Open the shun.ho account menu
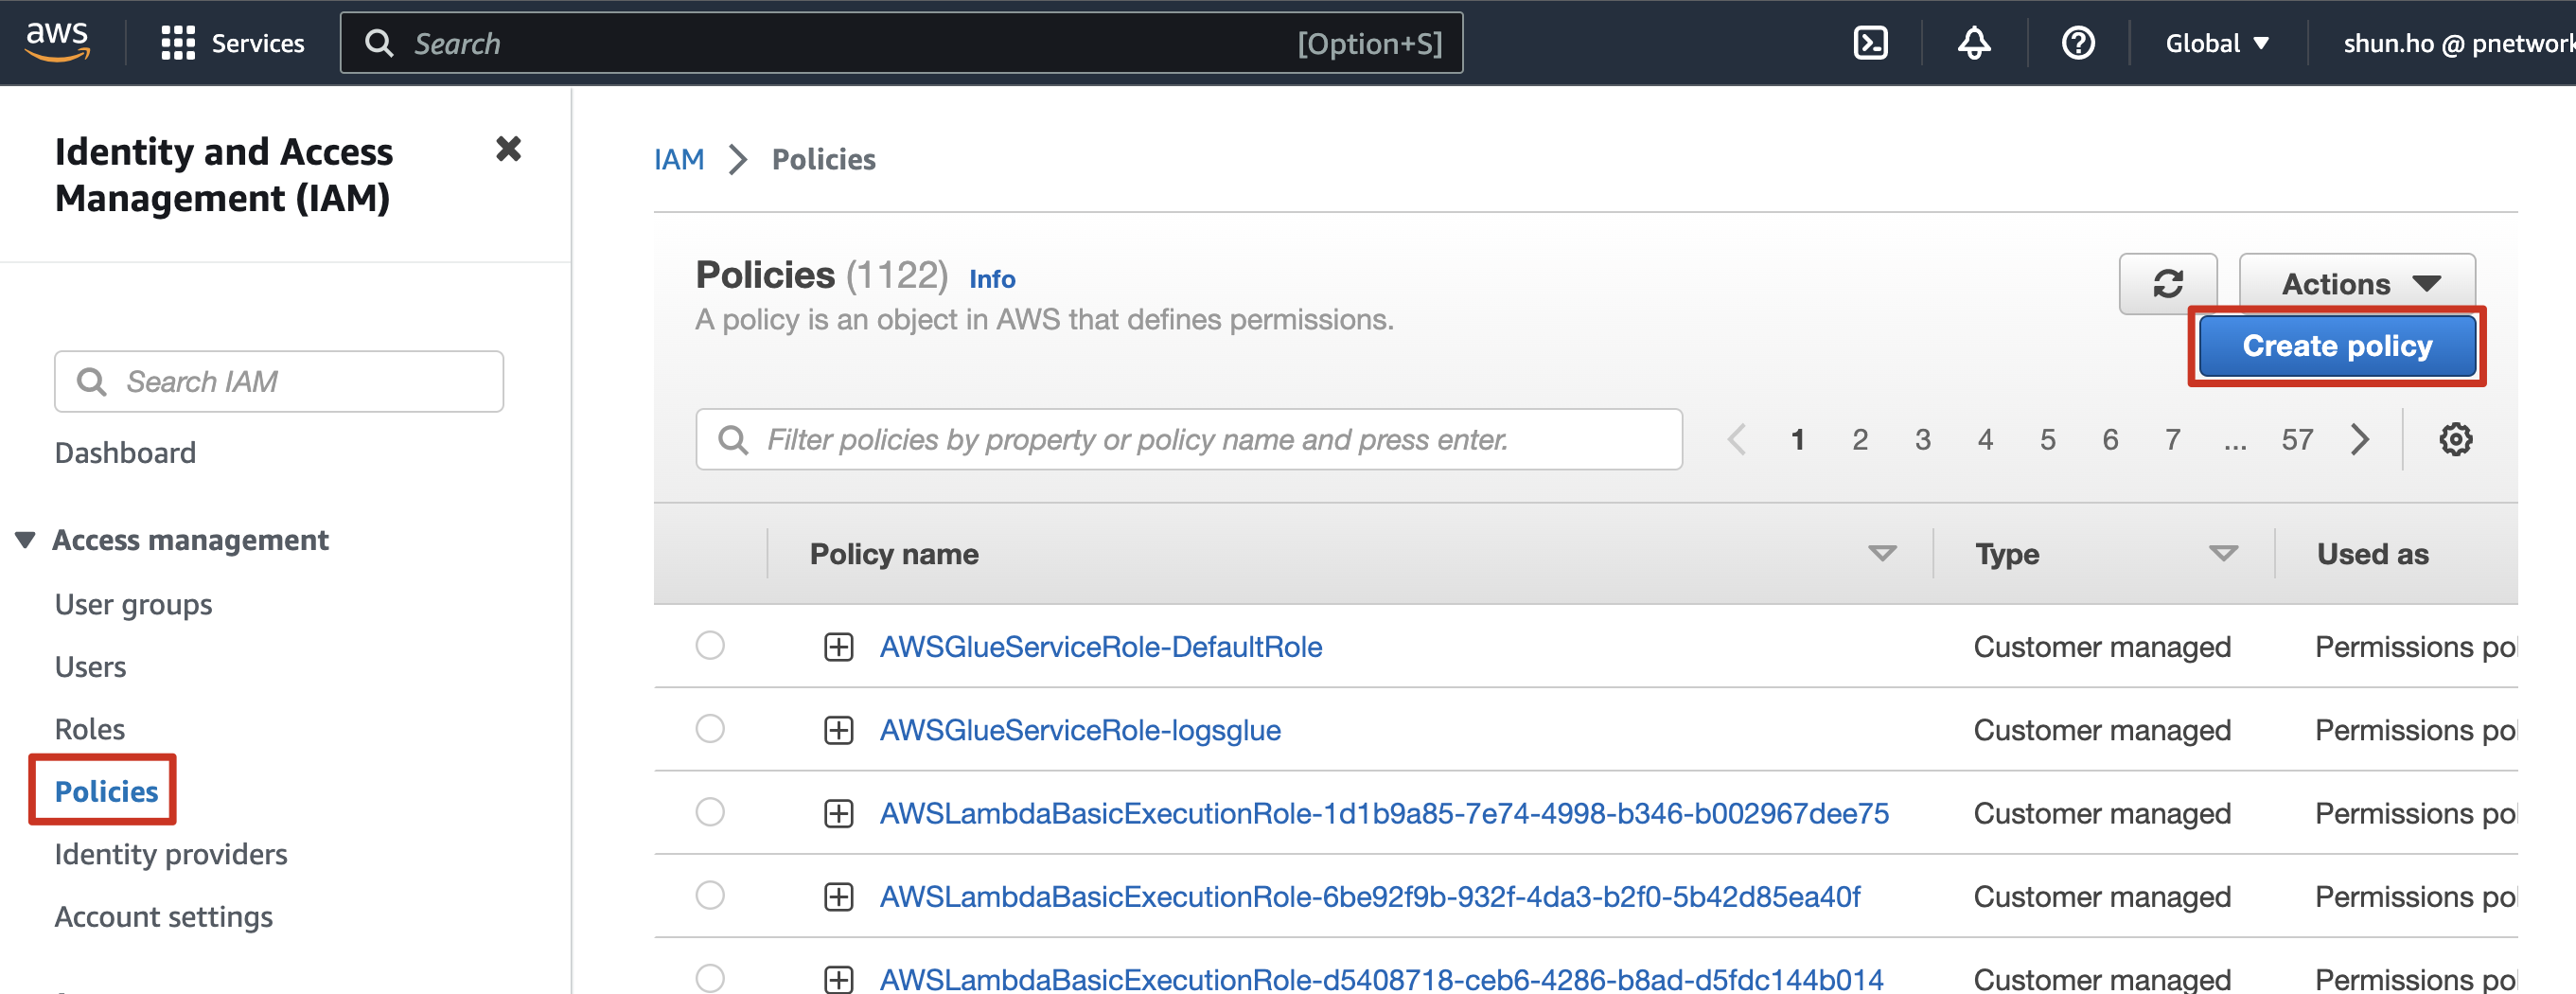Viewport: 2576px width, 994px height. click(x=2458, y=43)
